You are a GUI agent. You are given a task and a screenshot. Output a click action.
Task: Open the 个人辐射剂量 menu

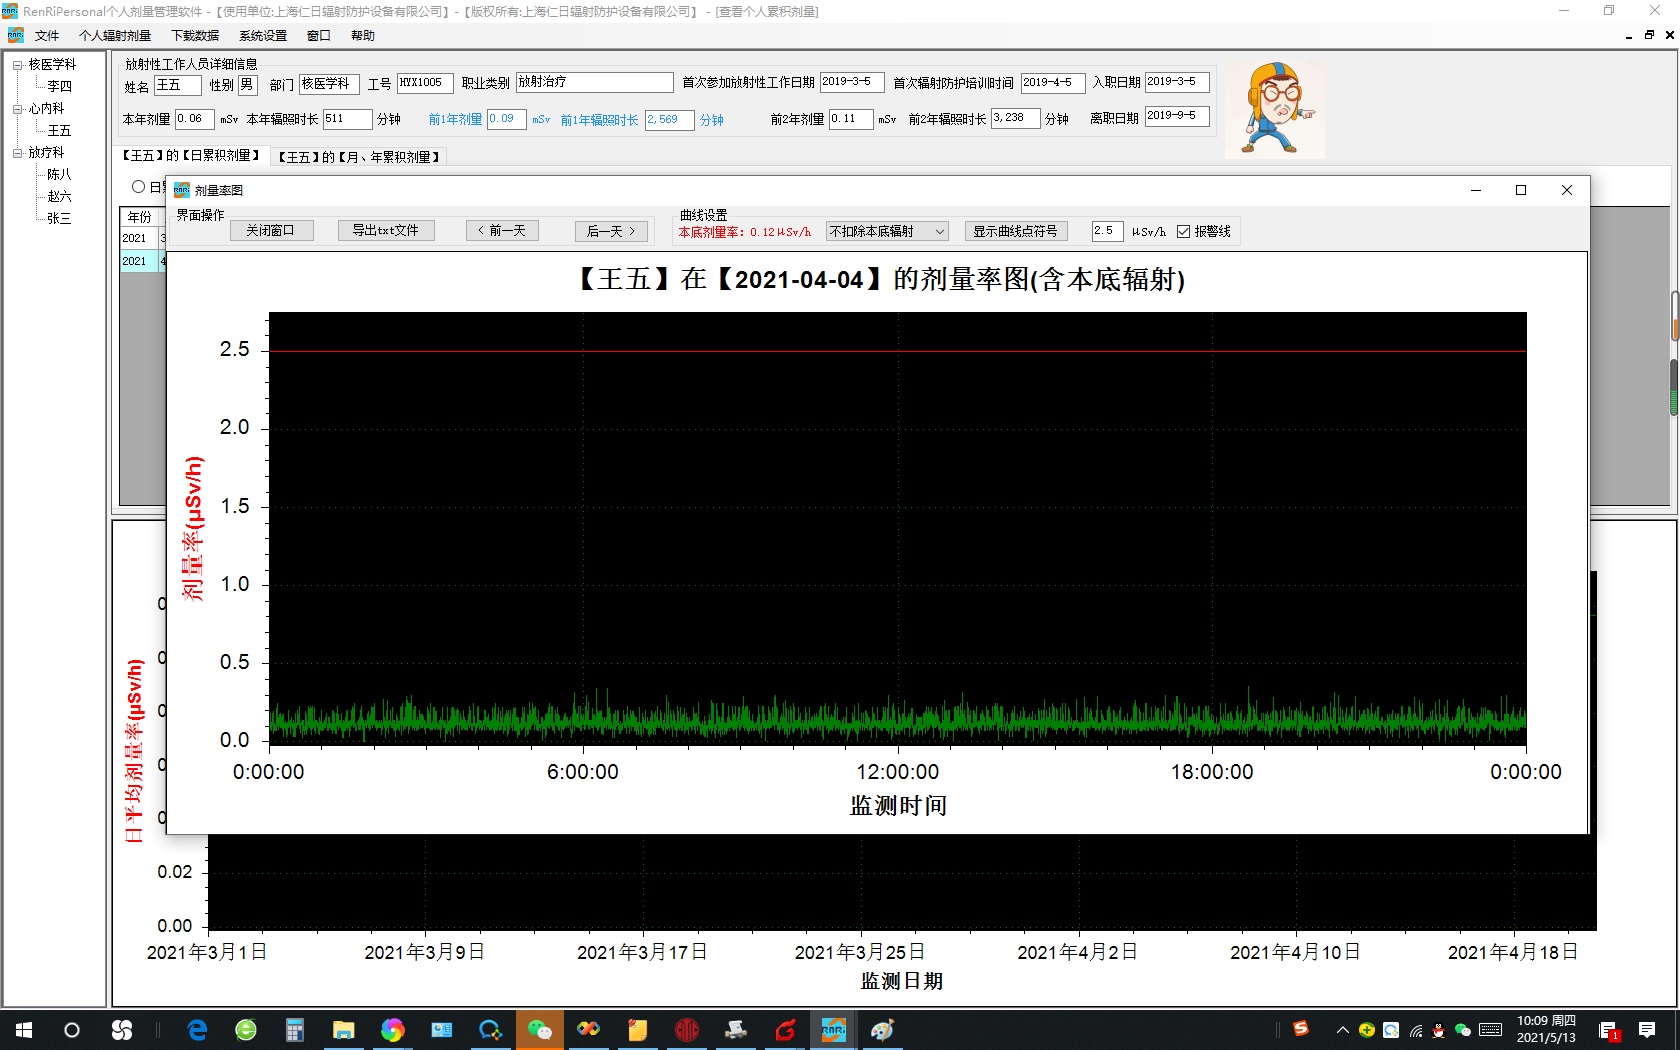[115, 36]
